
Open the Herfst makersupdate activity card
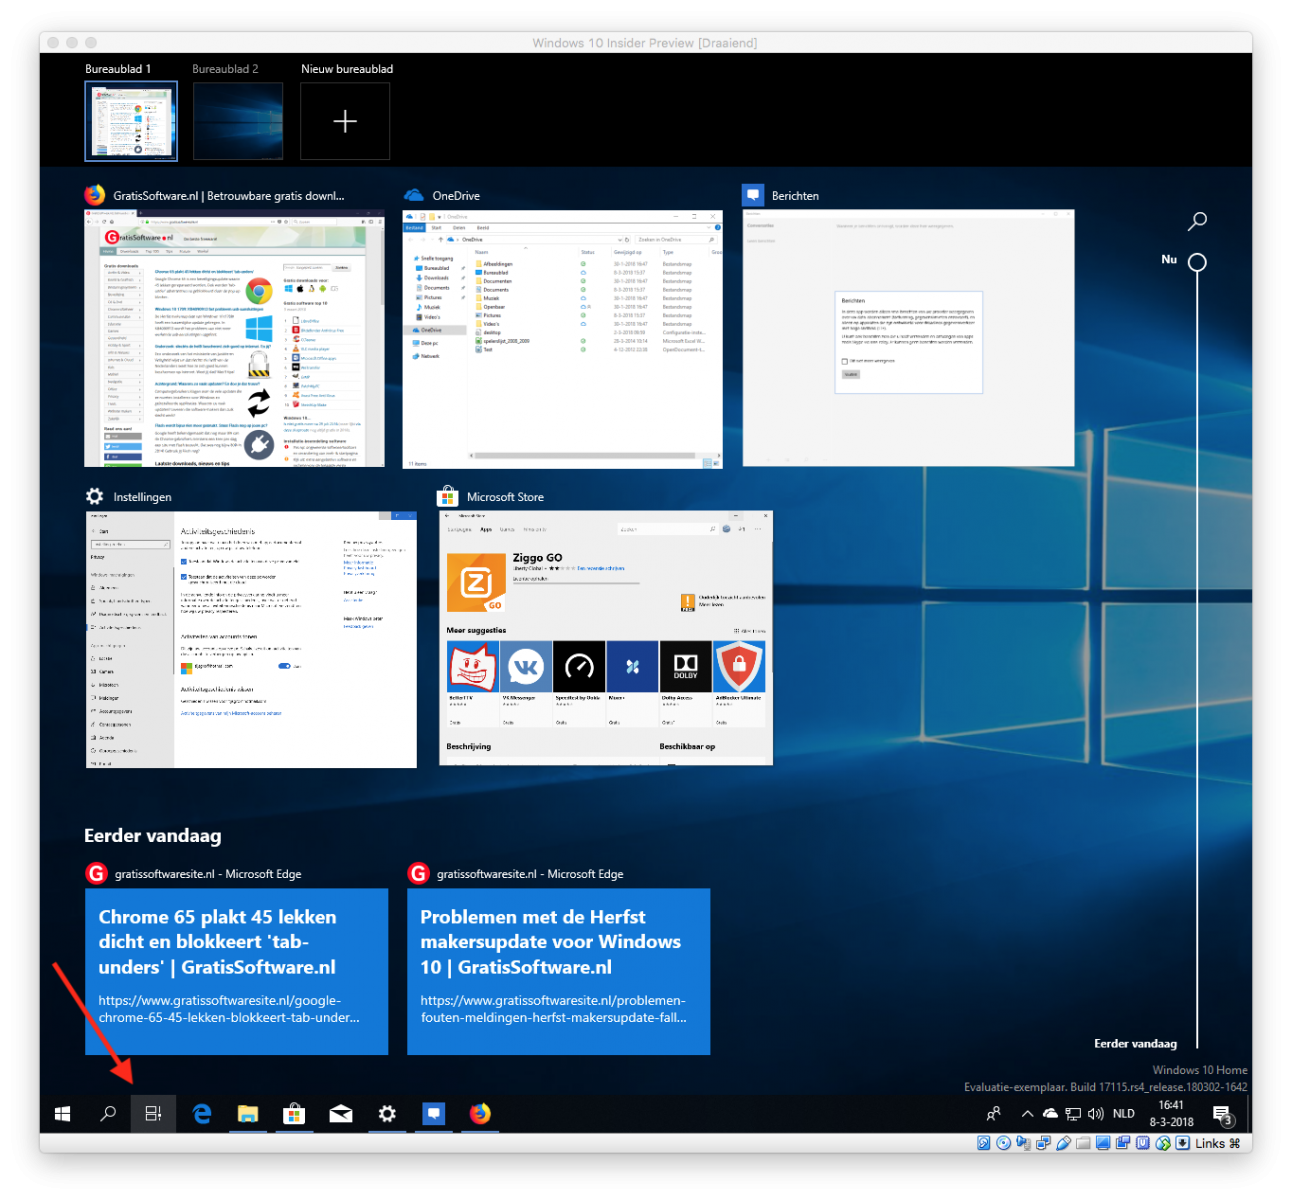coord(558,970)
